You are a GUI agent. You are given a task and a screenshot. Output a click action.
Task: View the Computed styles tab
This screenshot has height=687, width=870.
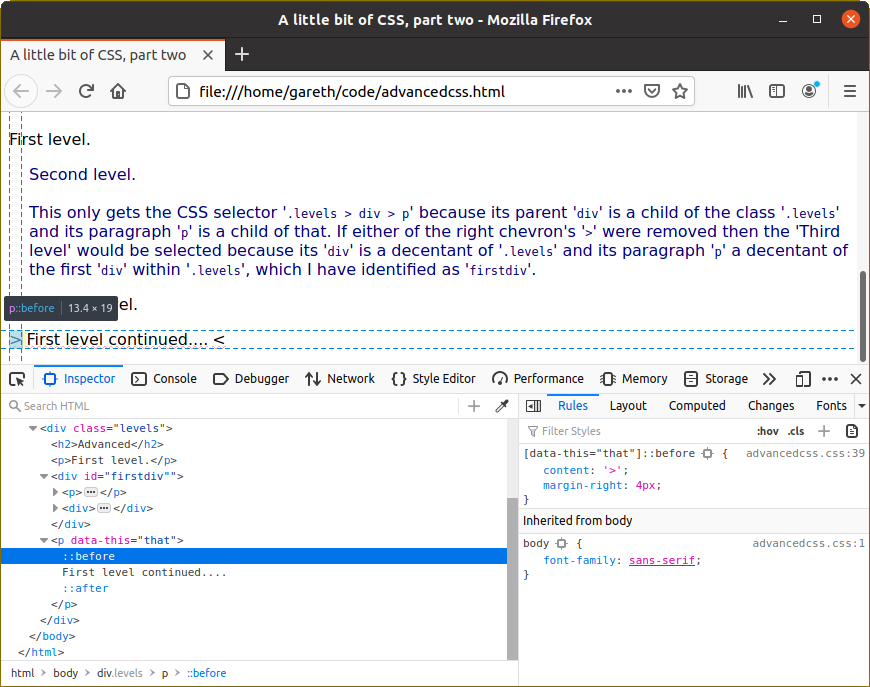pos(697,406)
